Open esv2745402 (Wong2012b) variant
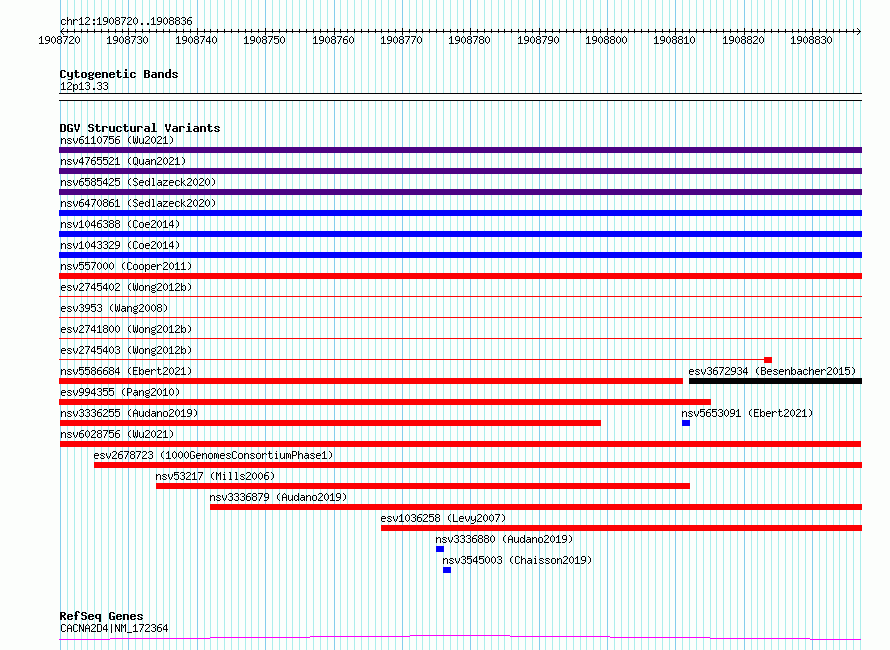Screen dimensions: 890x650 126,287
